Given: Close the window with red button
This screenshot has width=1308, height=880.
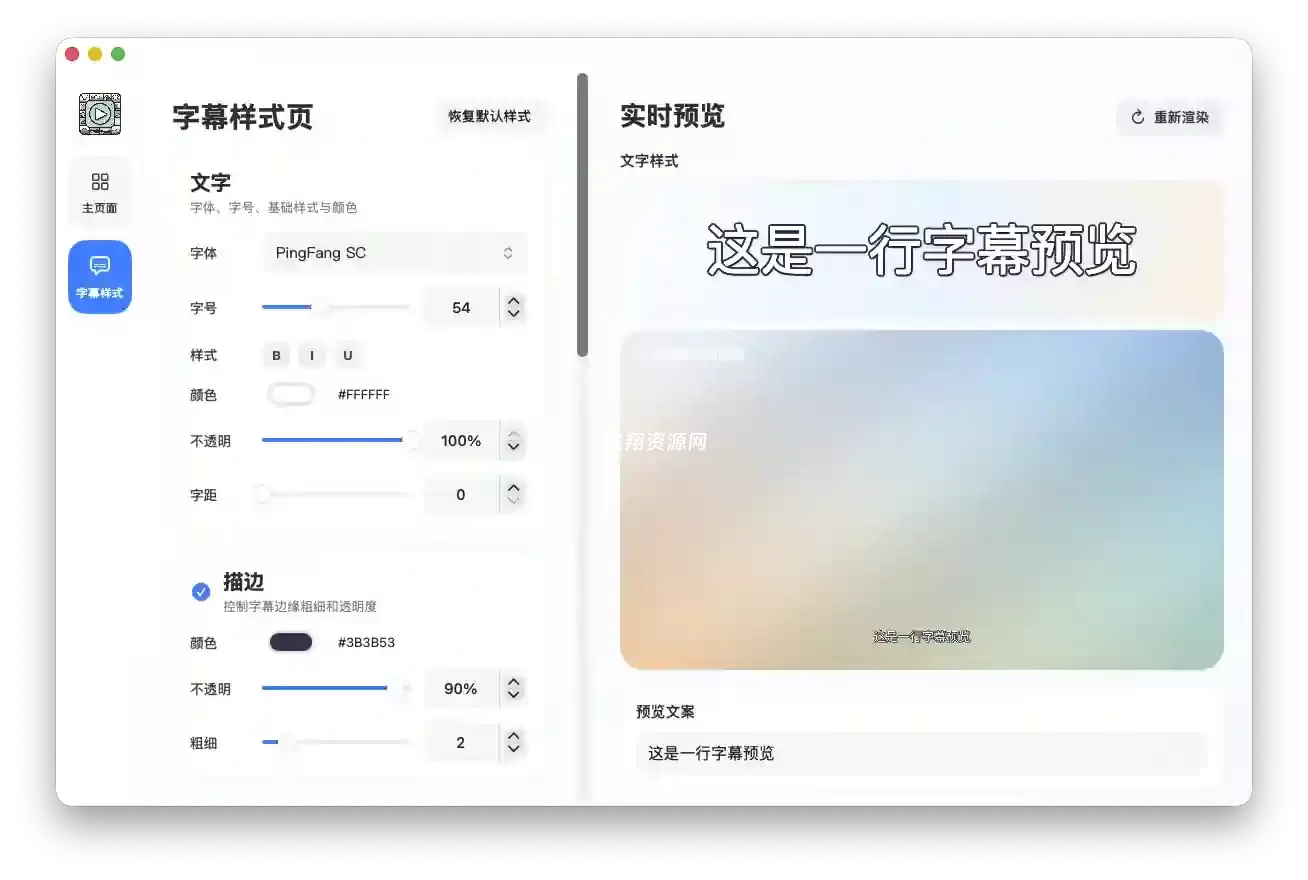Looking at the screenshot, I should point(72,54).
